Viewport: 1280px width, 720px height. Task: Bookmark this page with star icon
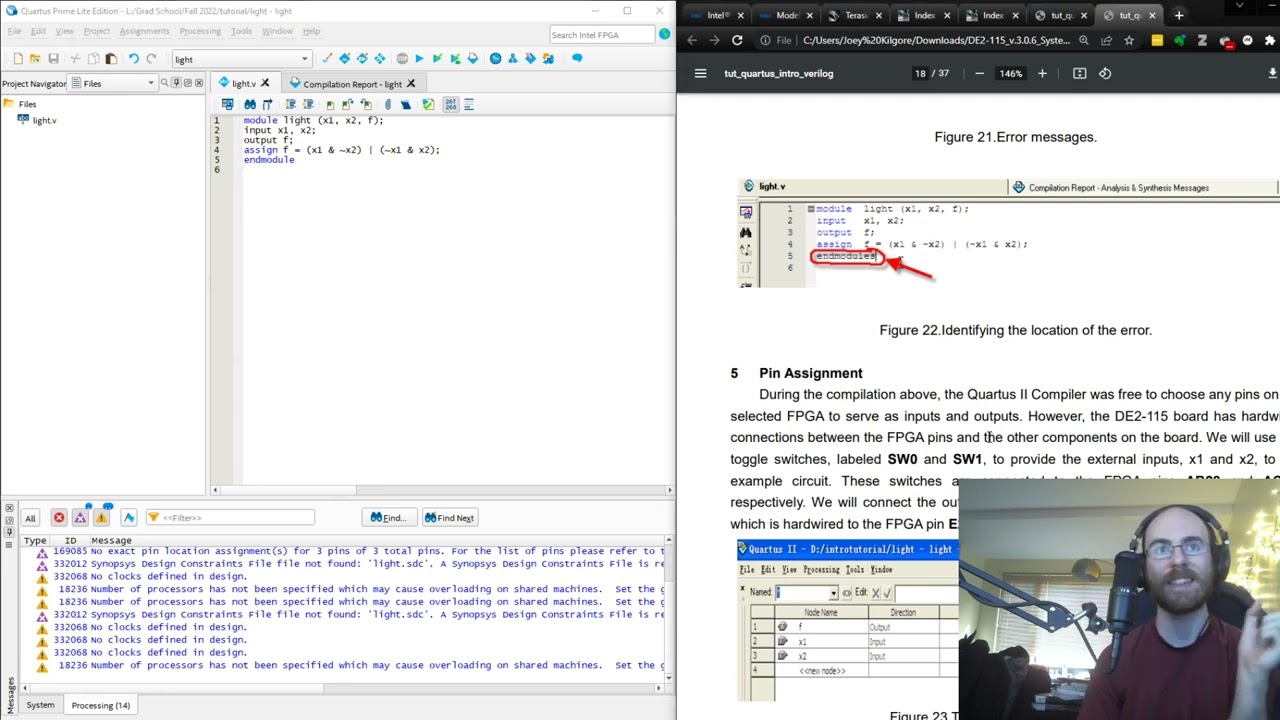[x=1129, y=40]
